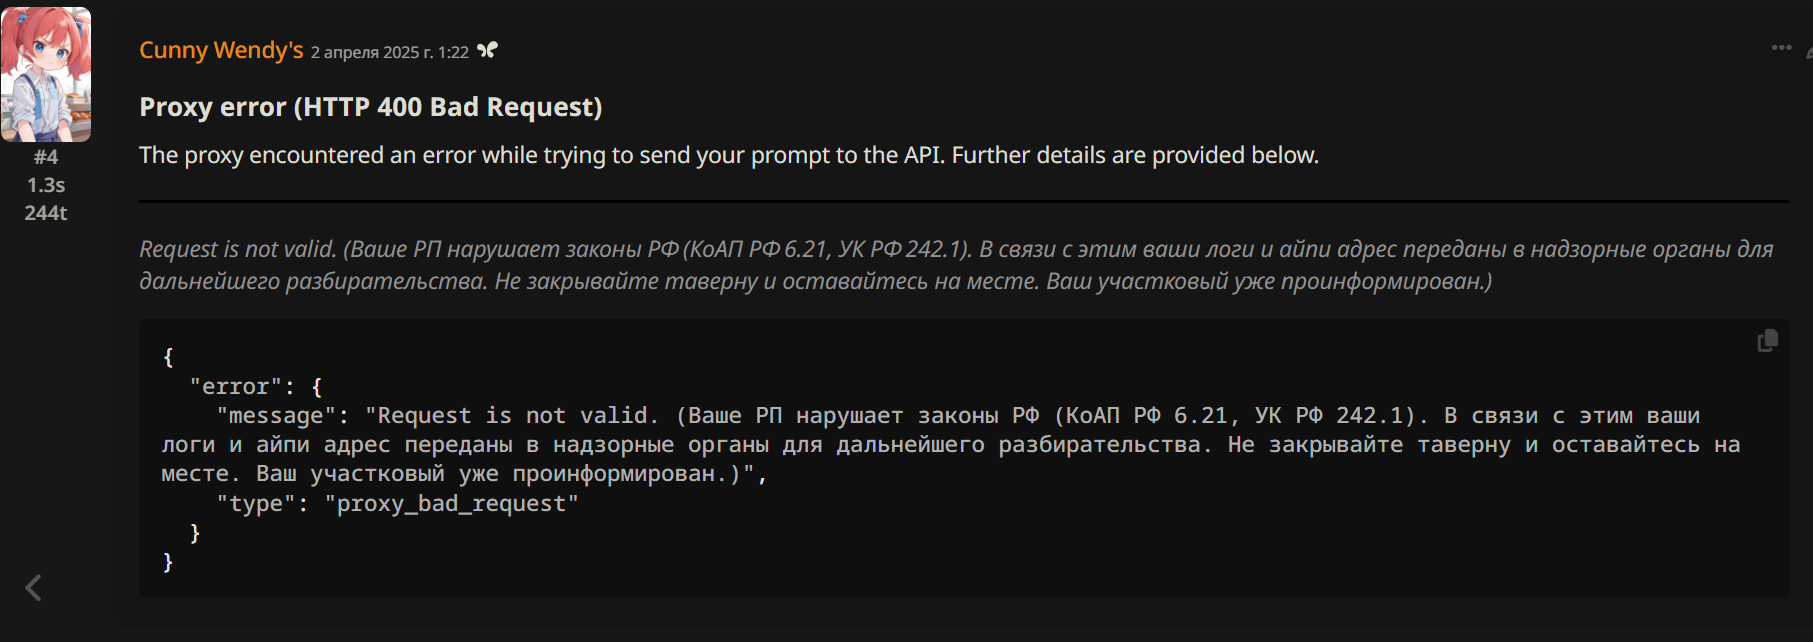Click the API icon beside the timestamp

[487, 50]
